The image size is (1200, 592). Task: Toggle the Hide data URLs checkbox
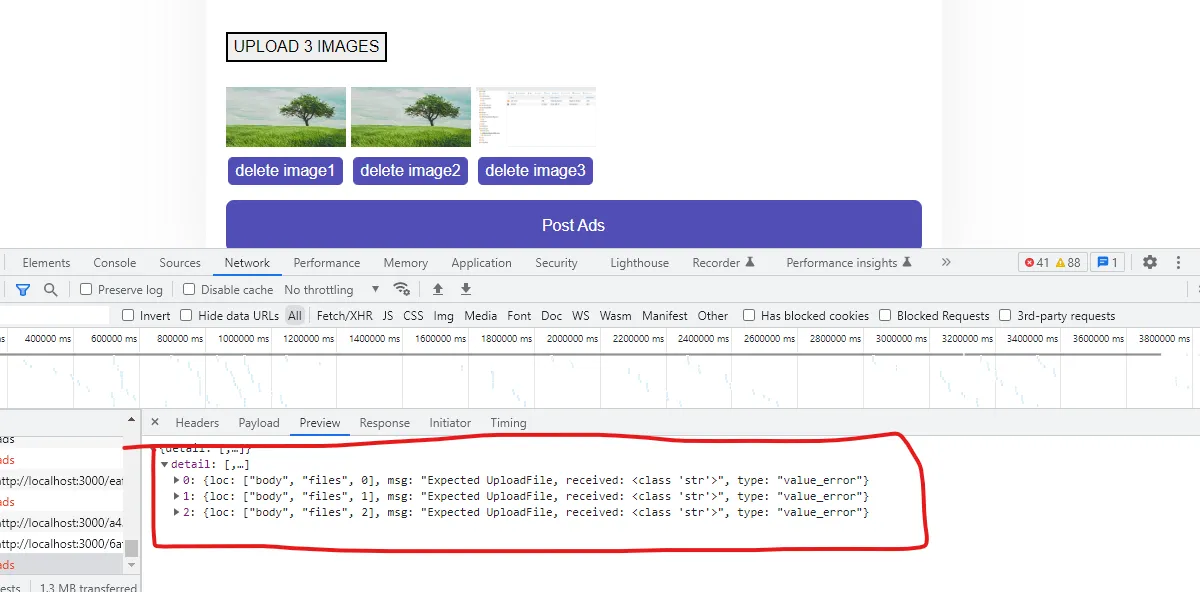(x=186, y=315)
